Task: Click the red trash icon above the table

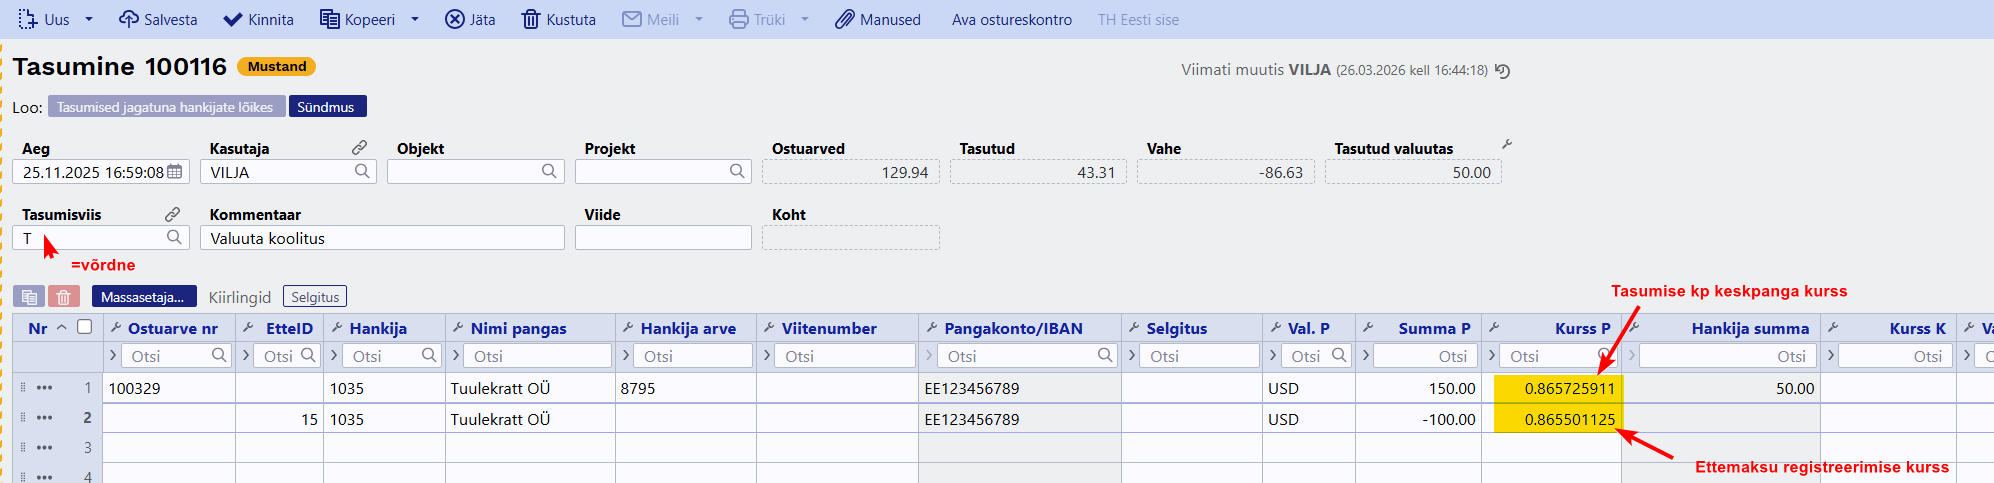Action: (63, 297)
